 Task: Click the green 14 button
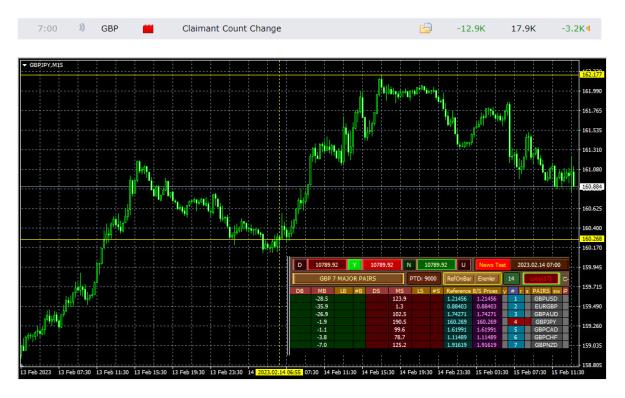click(511, 278)
